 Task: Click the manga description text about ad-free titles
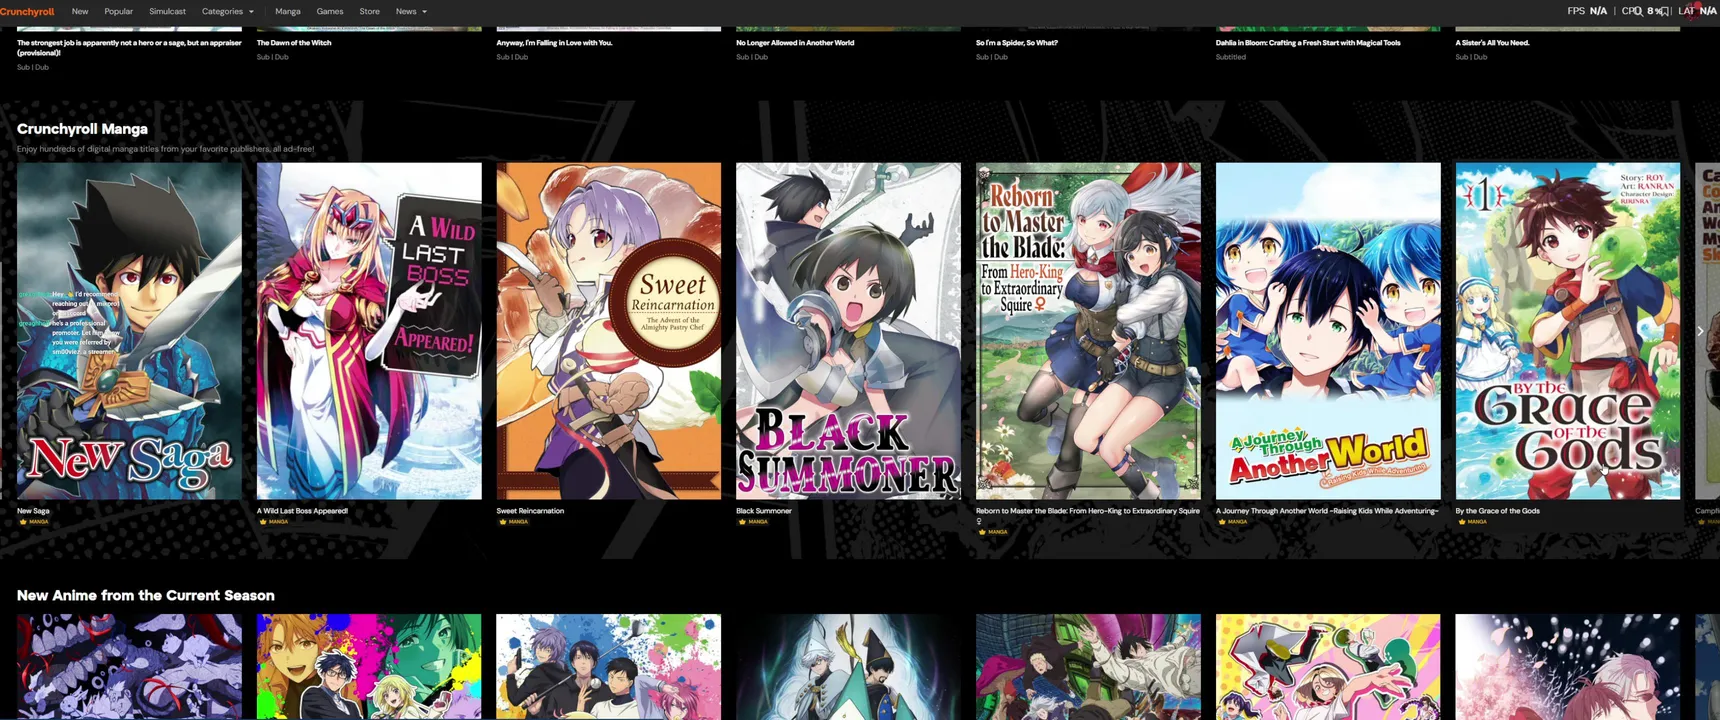166,149
